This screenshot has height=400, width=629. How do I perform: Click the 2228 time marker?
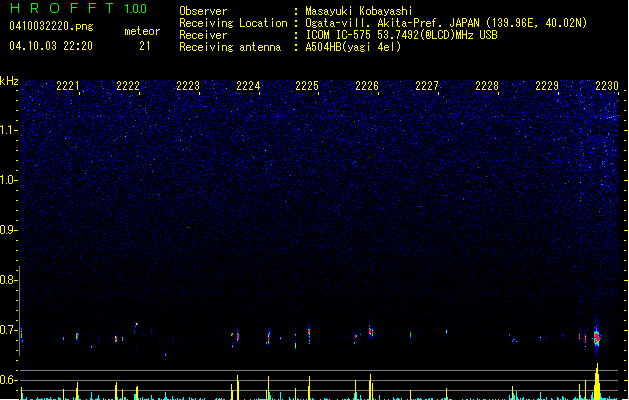pos(487,86)
